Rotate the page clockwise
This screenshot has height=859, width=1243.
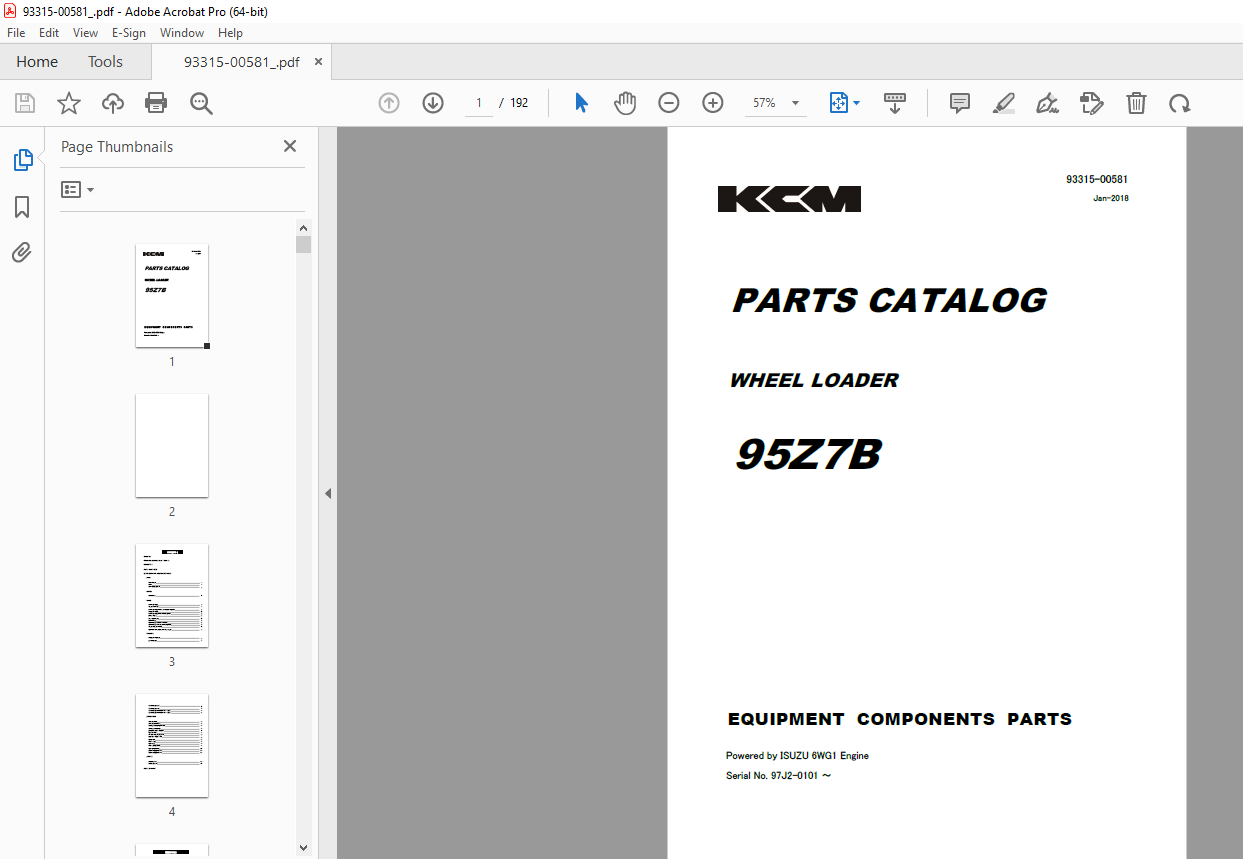click(1180, 103)
